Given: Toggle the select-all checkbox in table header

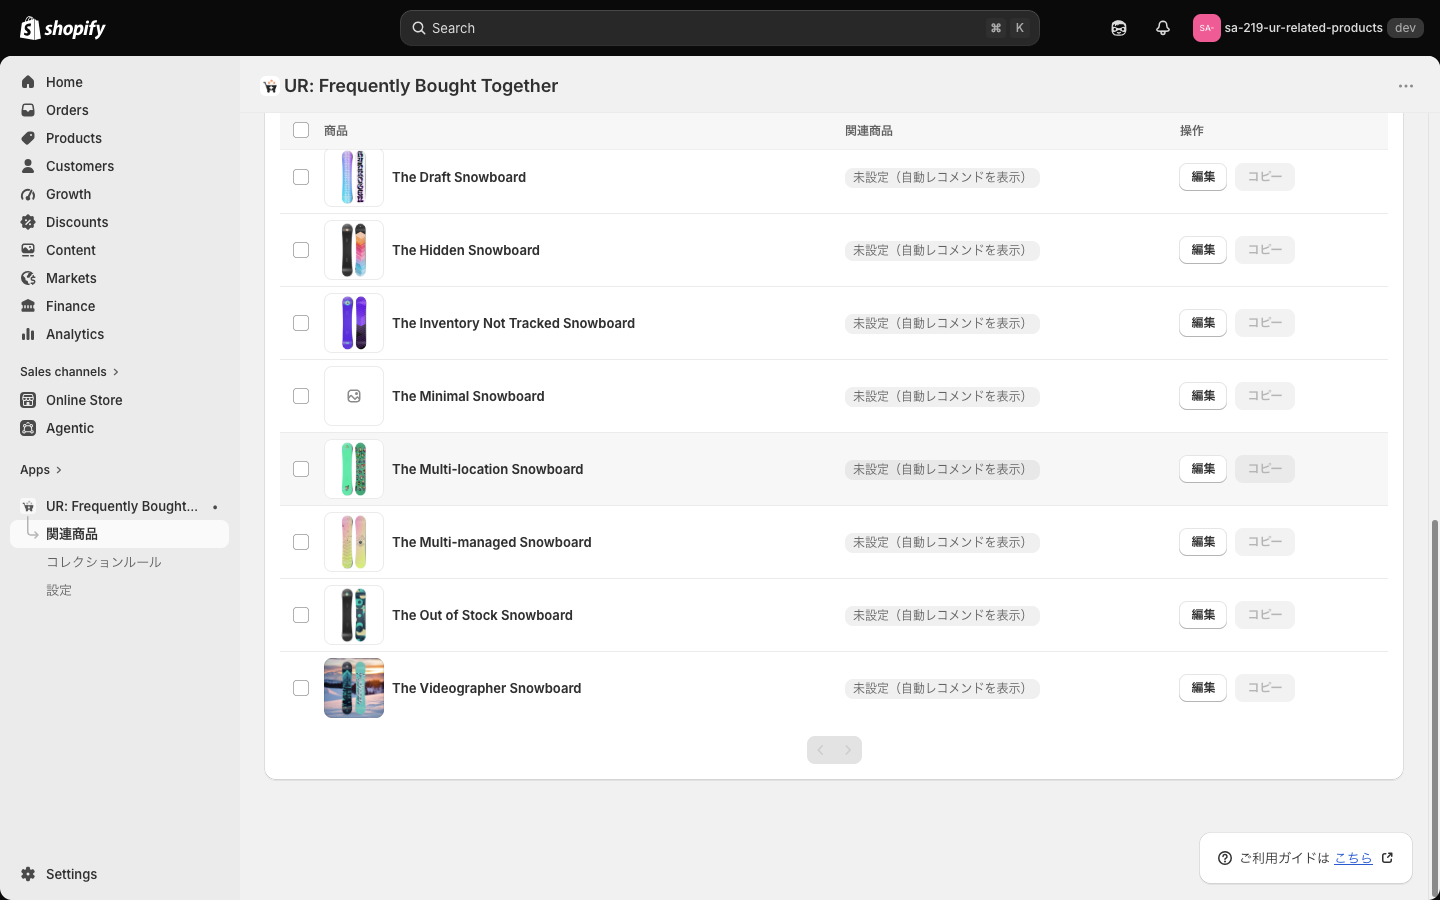Looking at the screenshot, I should (301, 130).
